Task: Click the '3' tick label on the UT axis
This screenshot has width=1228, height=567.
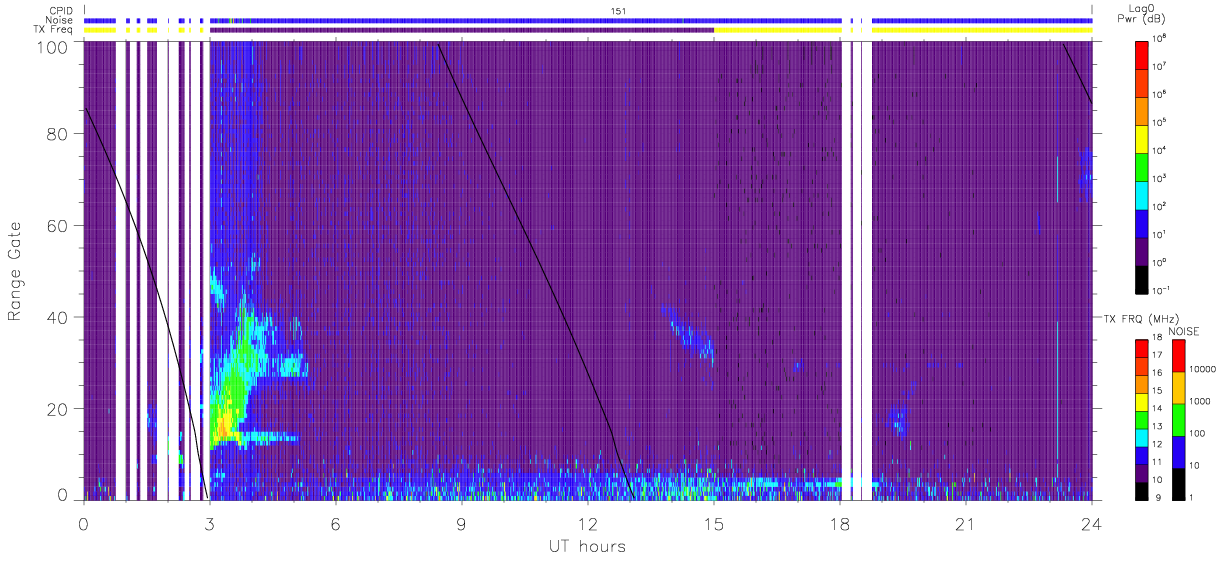Action: [x=210, y=524]
